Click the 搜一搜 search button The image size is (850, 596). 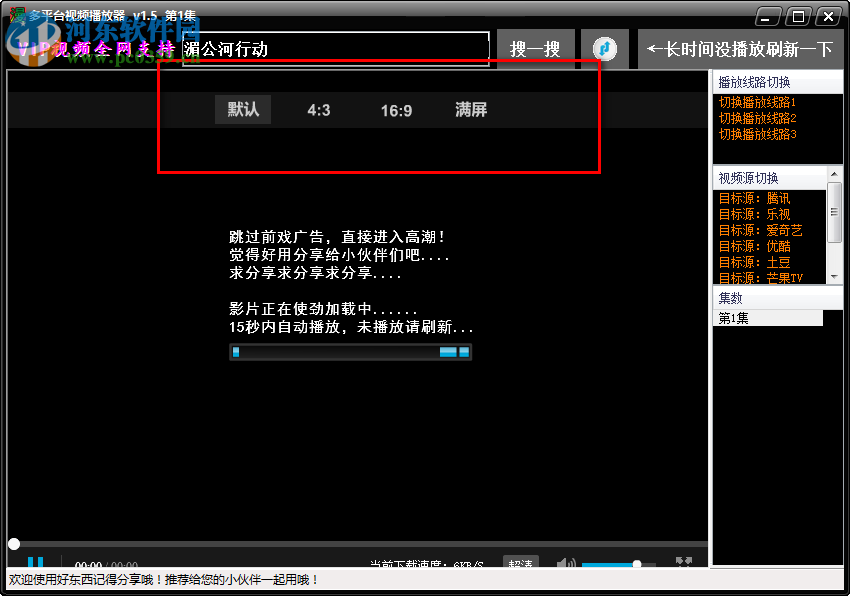coord(536,48)
